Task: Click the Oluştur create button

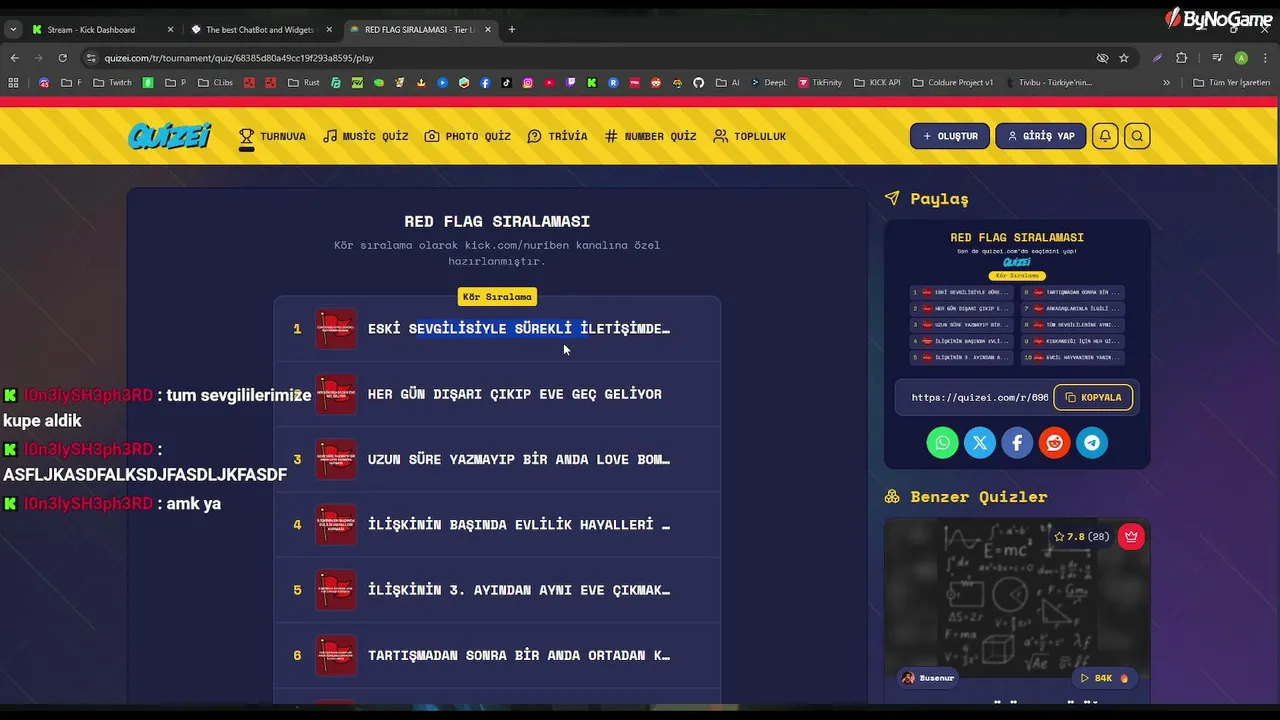Action: click(x=950, y=136)
